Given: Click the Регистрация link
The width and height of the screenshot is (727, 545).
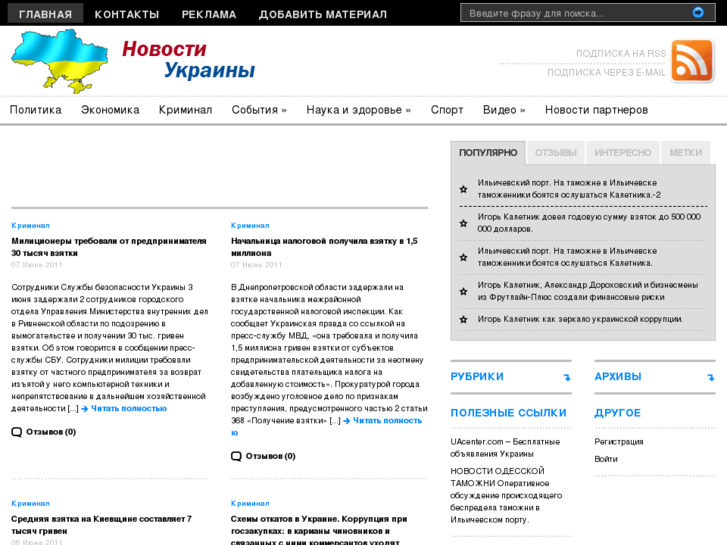Looking at the screenshot, I should click(619, 442).
